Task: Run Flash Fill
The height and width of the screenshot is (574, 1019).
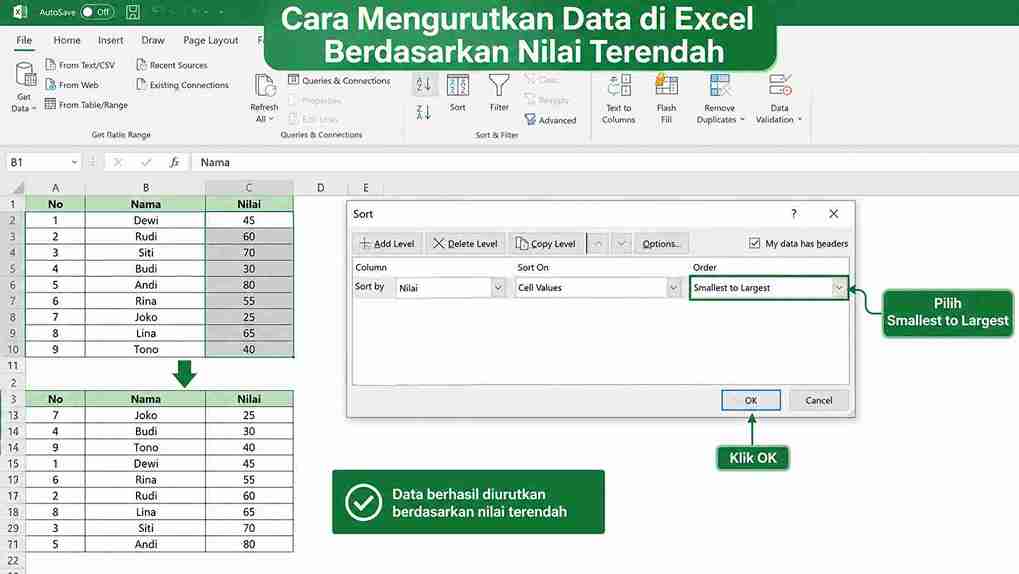Action: pos(666,99)
